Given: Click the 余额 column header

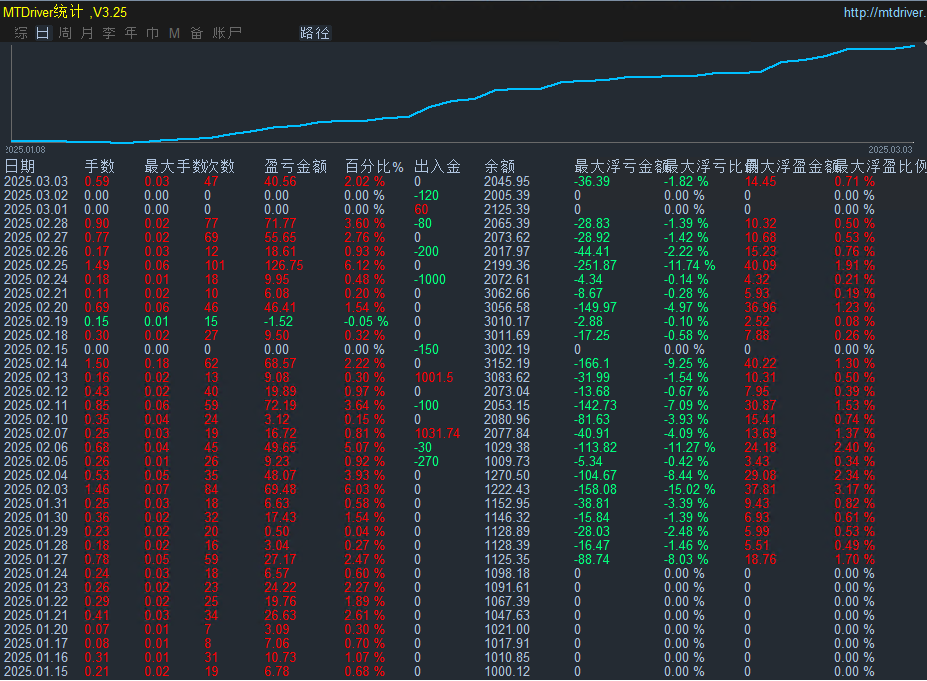Looking at the screenshot, I should click(500, 166).
